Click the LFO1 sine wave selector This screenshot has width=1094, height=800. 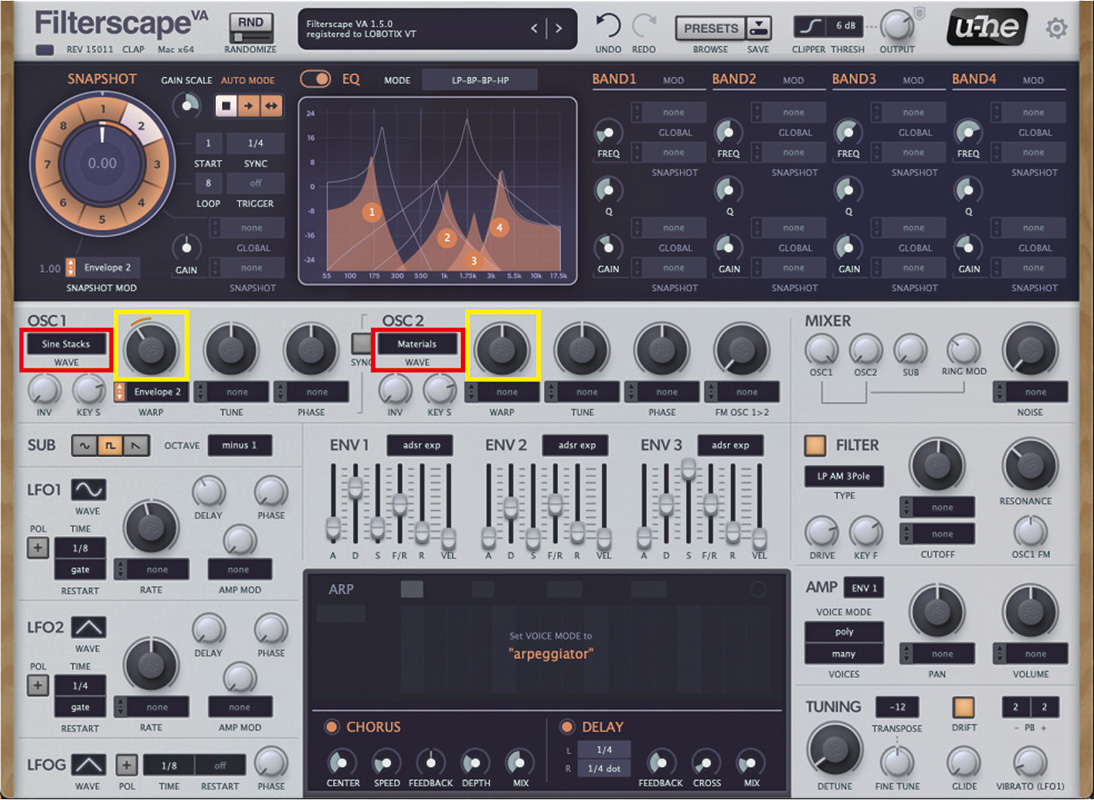pyautogui.click(x=89, y=489)
